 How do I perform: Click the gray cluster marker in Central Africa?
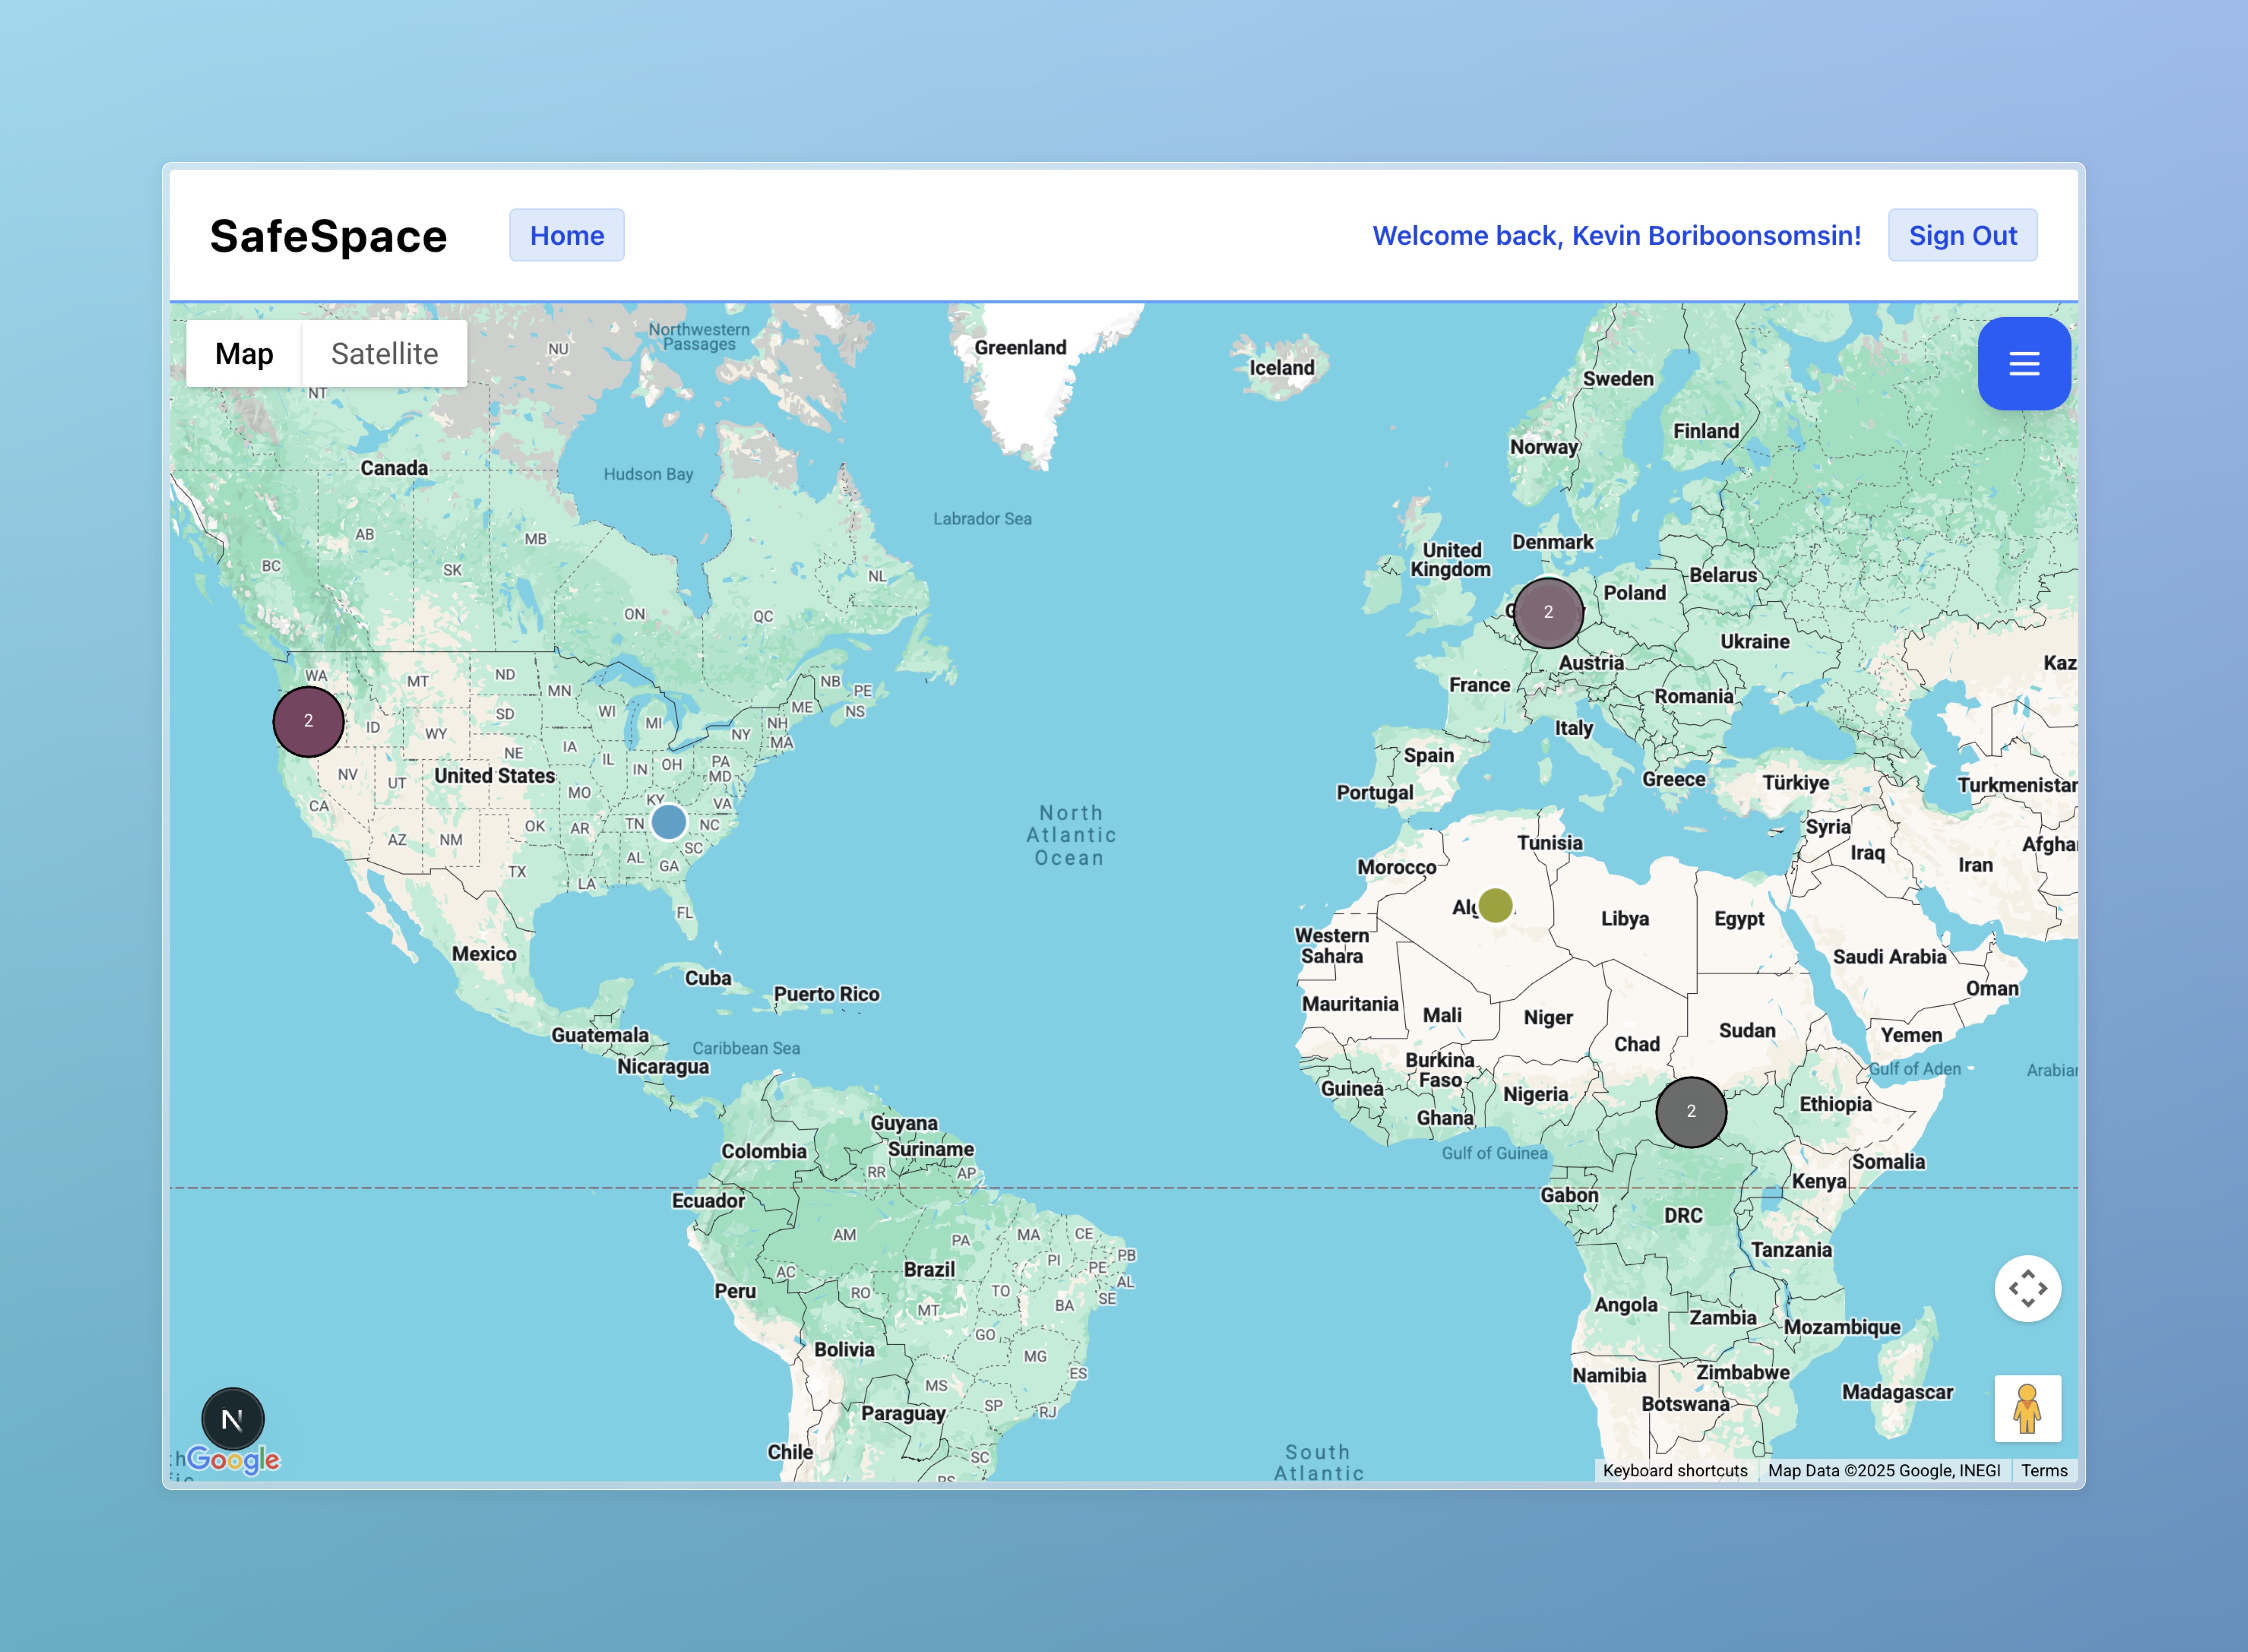pos(1690,1111)
